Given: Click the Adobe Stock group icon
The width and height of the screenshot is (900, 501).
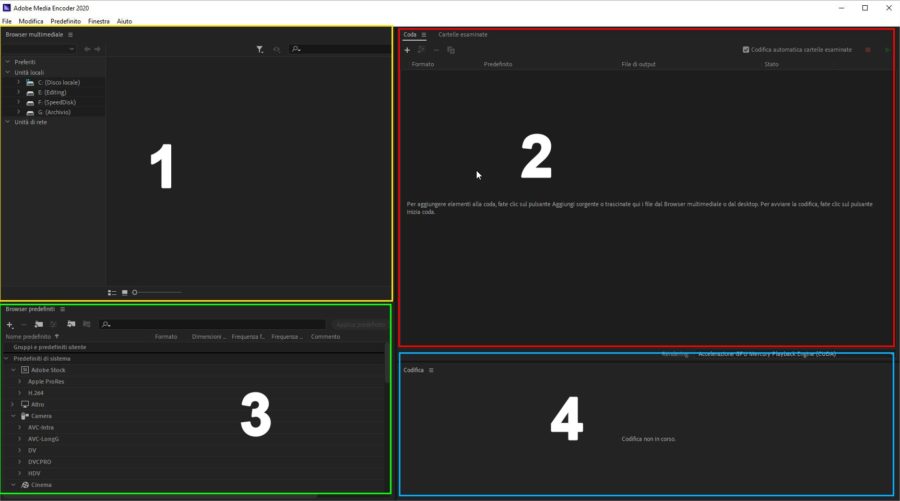Looking at the screenshot, I should pos(25,370).
